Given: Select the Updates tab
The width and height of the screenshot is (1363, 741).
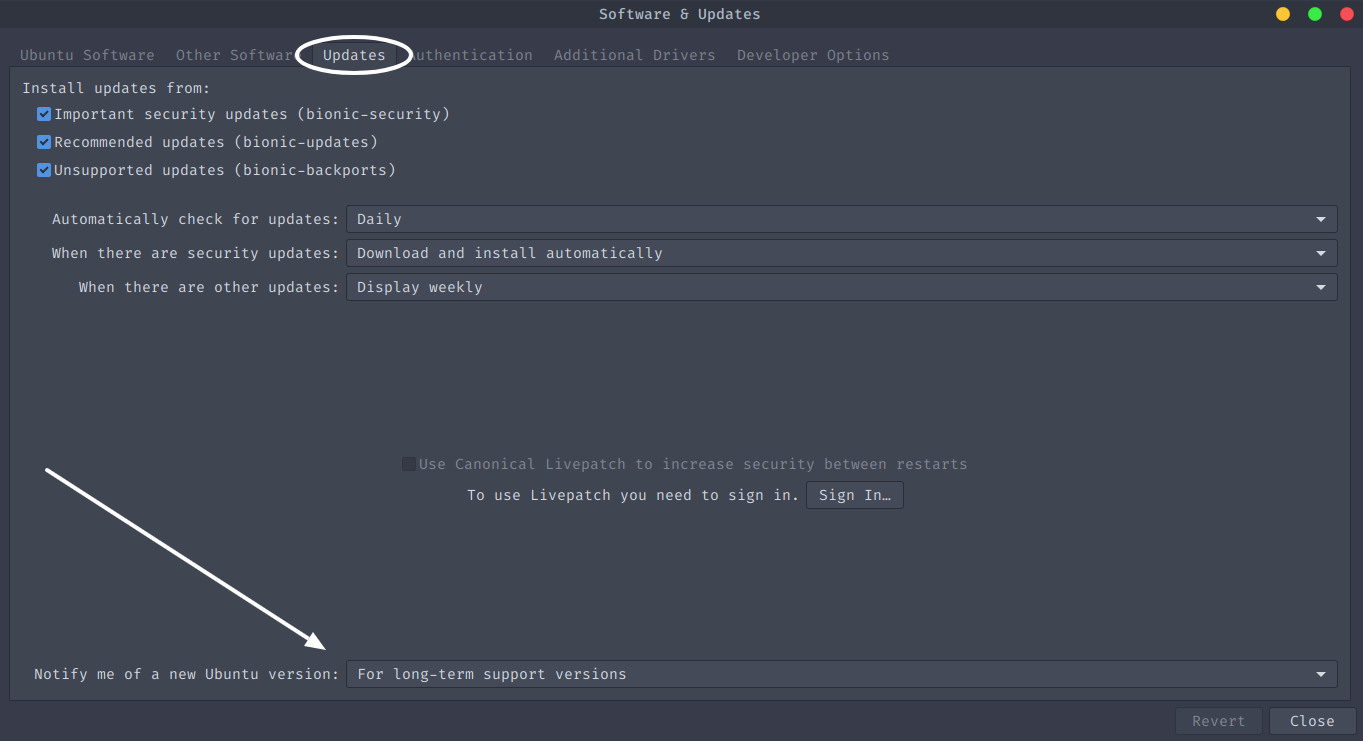Looking at the screenshot, I should (354, 55).
